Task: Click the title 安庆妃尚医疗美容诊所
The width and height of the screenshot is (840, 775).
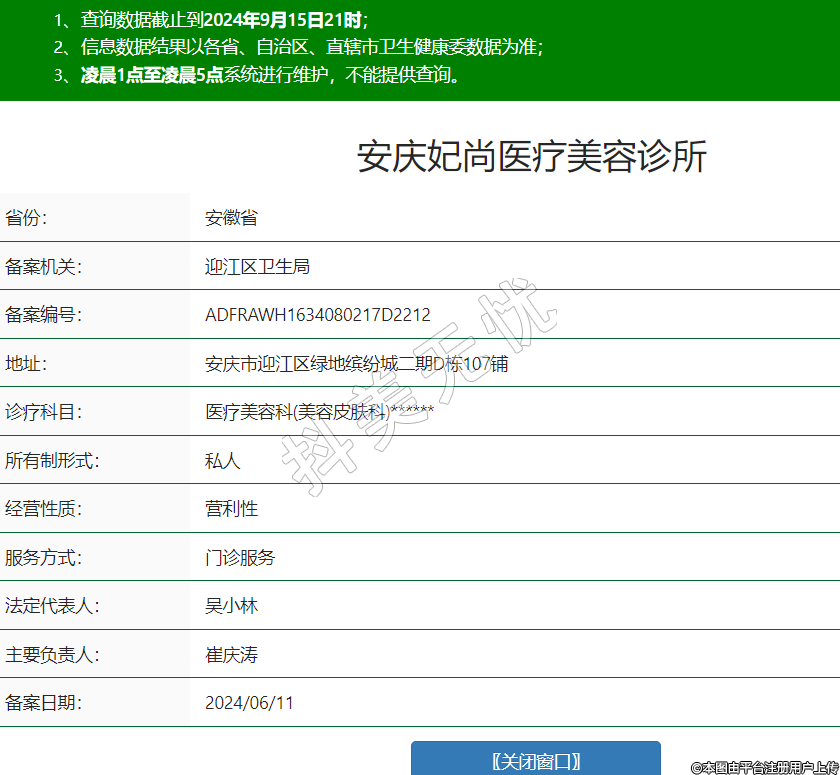Action: click(x=532, y=157)
